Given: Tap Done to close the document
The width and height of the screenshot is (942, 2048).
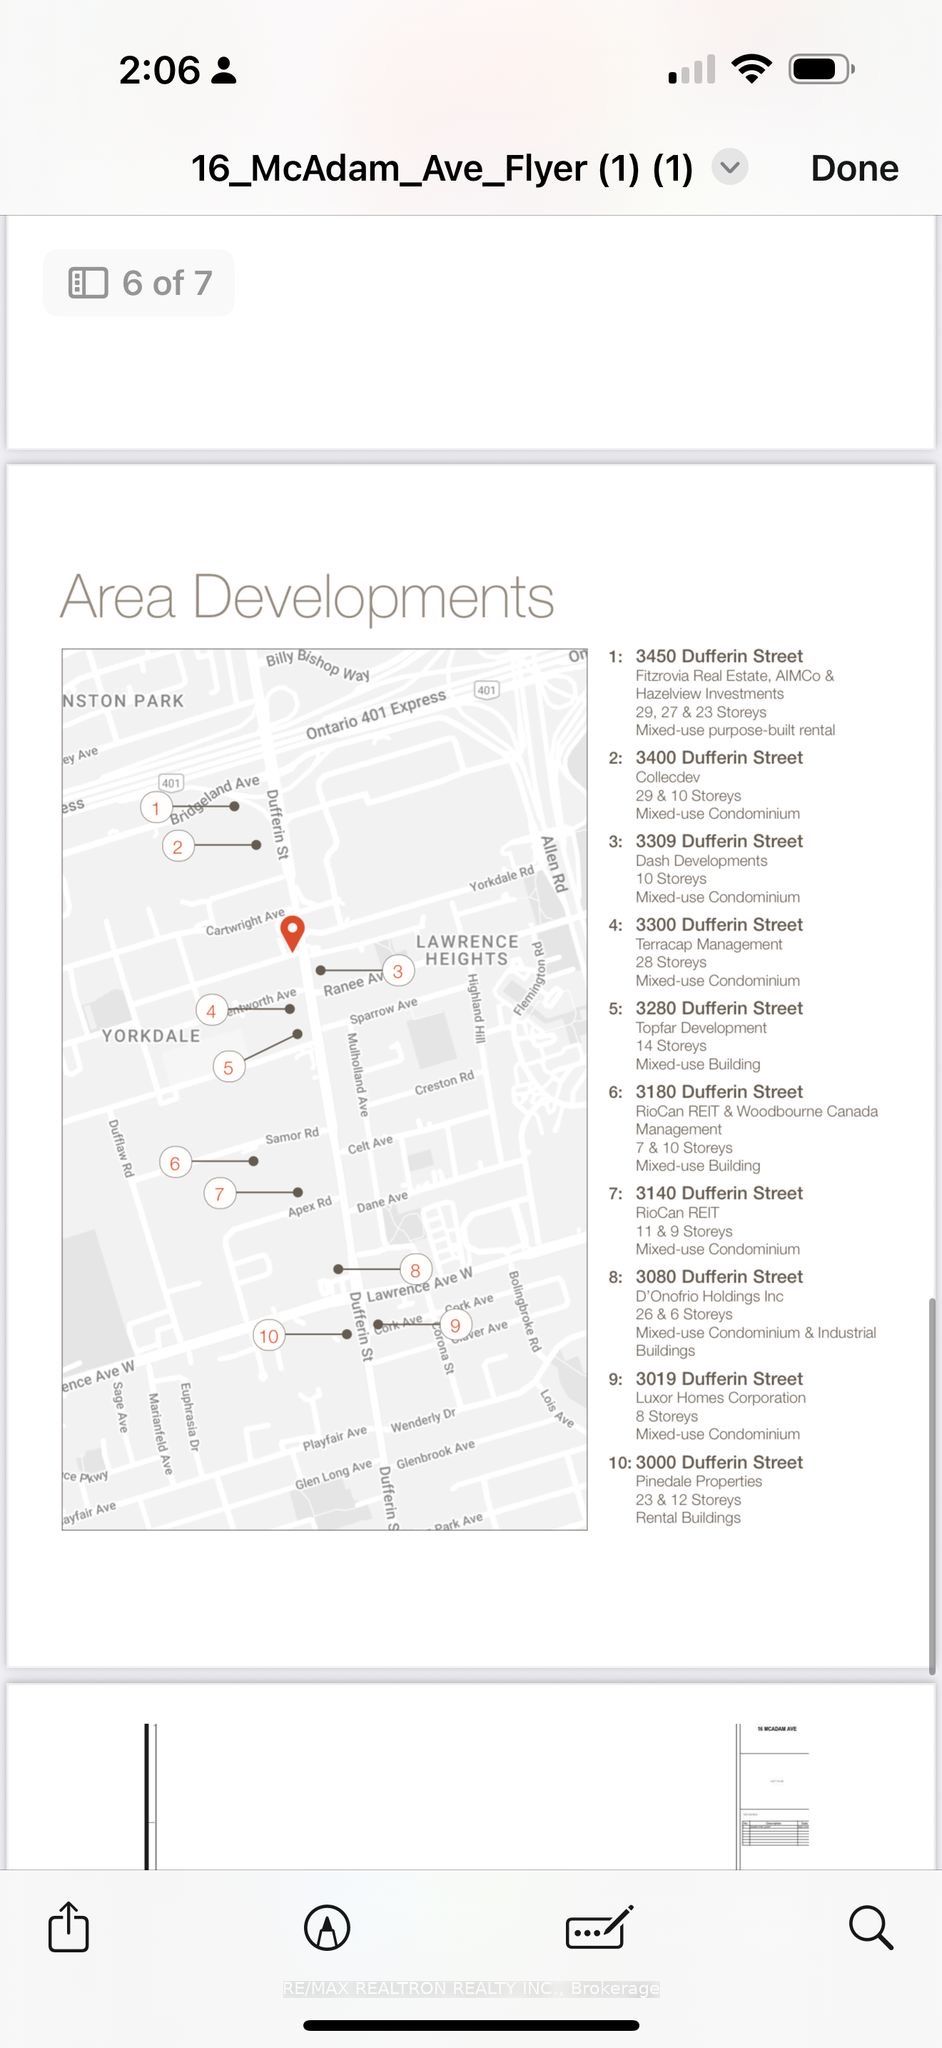Looking at the screenshot, I should tap(854, 168).
